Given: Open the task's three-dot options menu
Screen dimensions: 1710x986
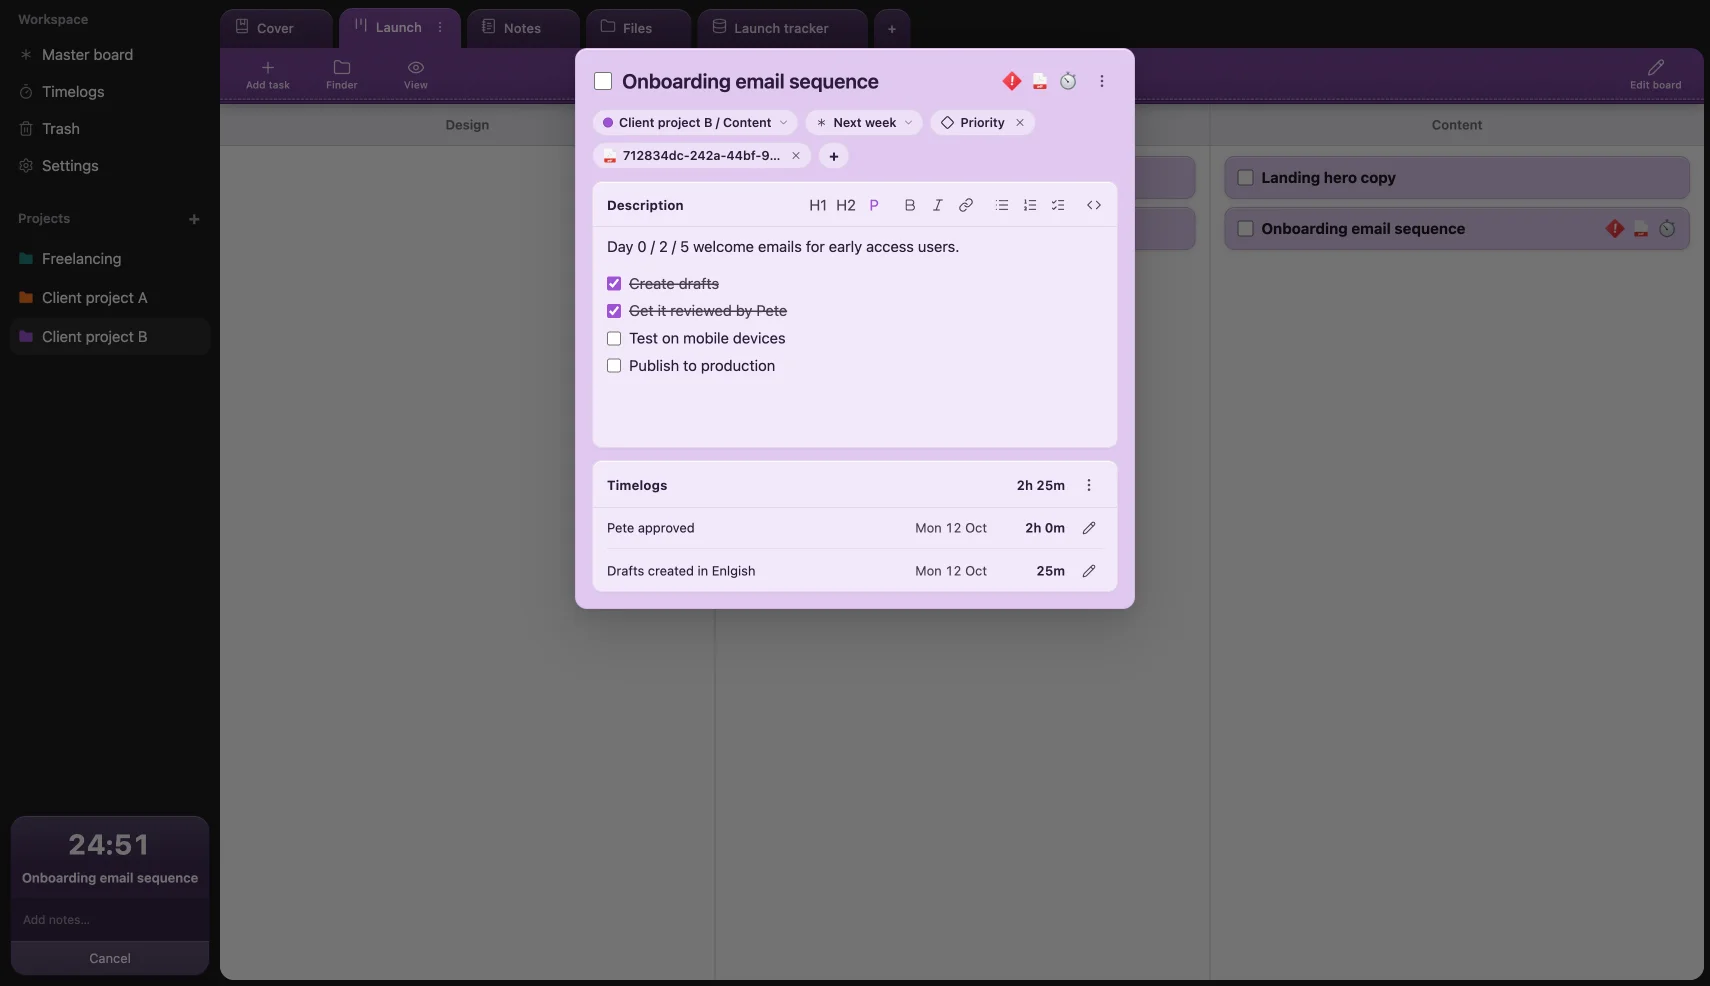Looking at the screenshot, I should tap(1102, 81).
